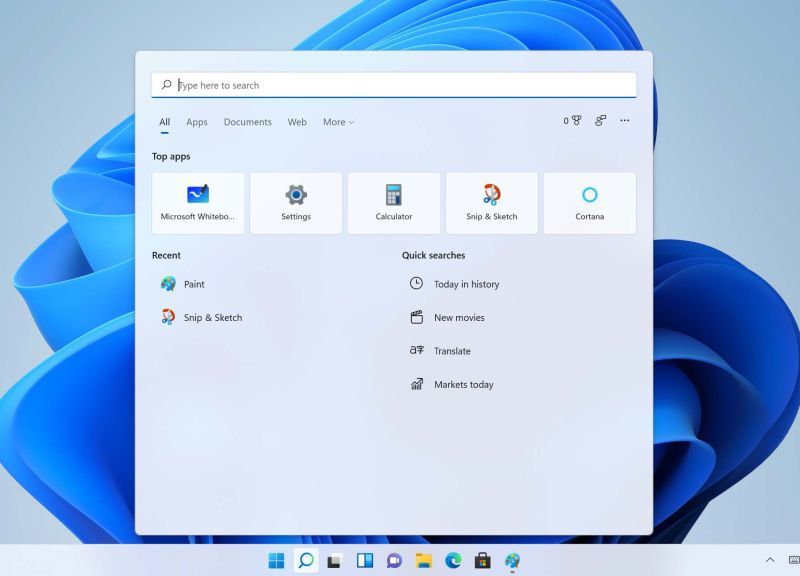The height and width of the screenshot is (576, 800).
Task: Open Microsoft Store from the taskbar
Action: pos(482,561)
